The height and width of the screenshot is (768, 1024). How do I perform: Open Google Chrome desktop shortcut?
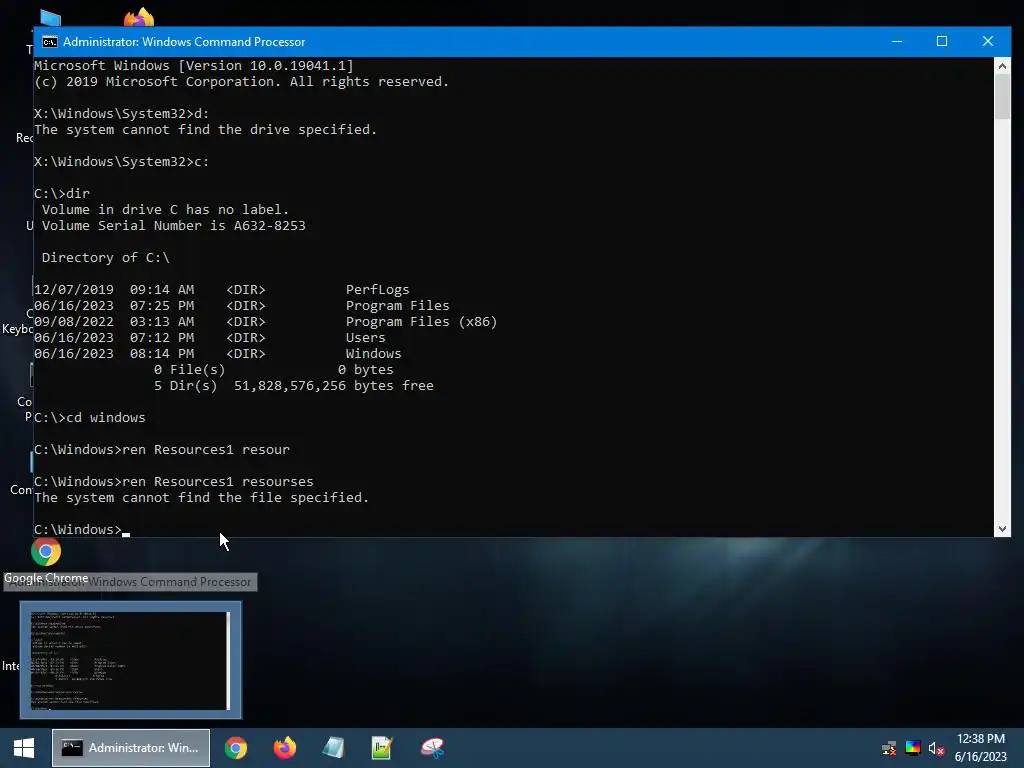(46, 560)
